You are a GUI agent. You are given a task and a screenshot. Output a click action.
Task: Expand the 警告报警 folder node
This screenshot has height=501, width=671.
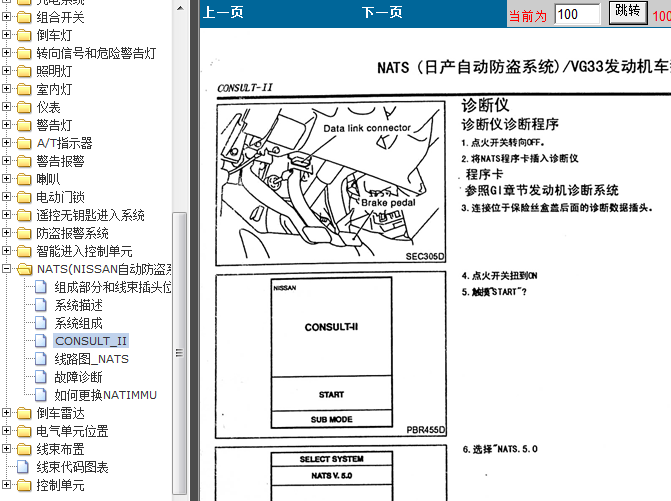(x=6, y=160)
